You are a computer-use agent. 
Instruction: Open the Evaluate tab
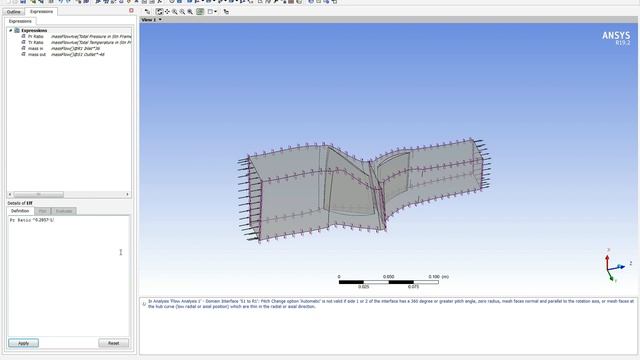point(64,211)
